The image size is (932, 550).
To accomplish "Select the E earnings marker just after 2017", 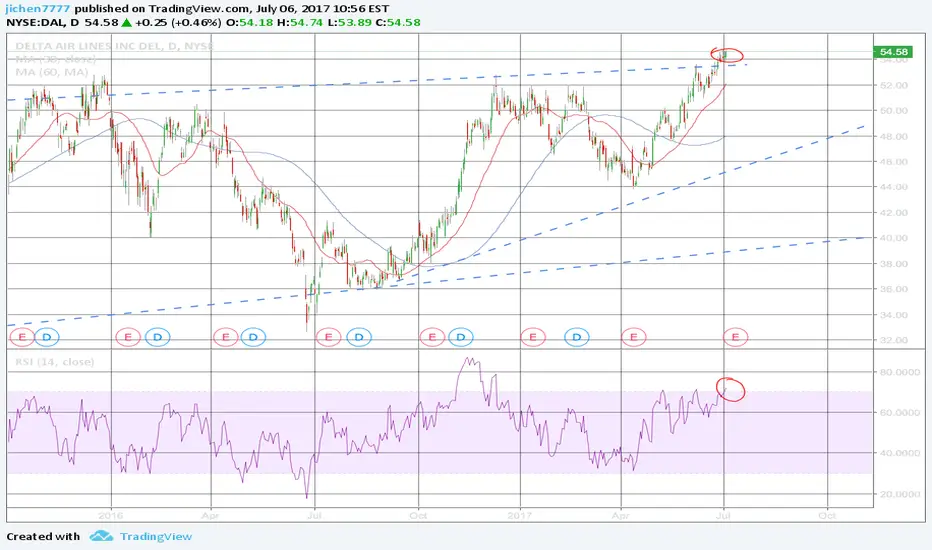I will pos(533,337).
